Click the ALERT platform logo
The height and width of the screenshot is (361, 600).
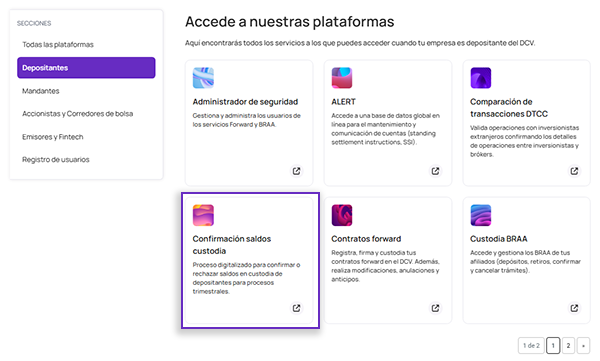(x=342, y=78)
